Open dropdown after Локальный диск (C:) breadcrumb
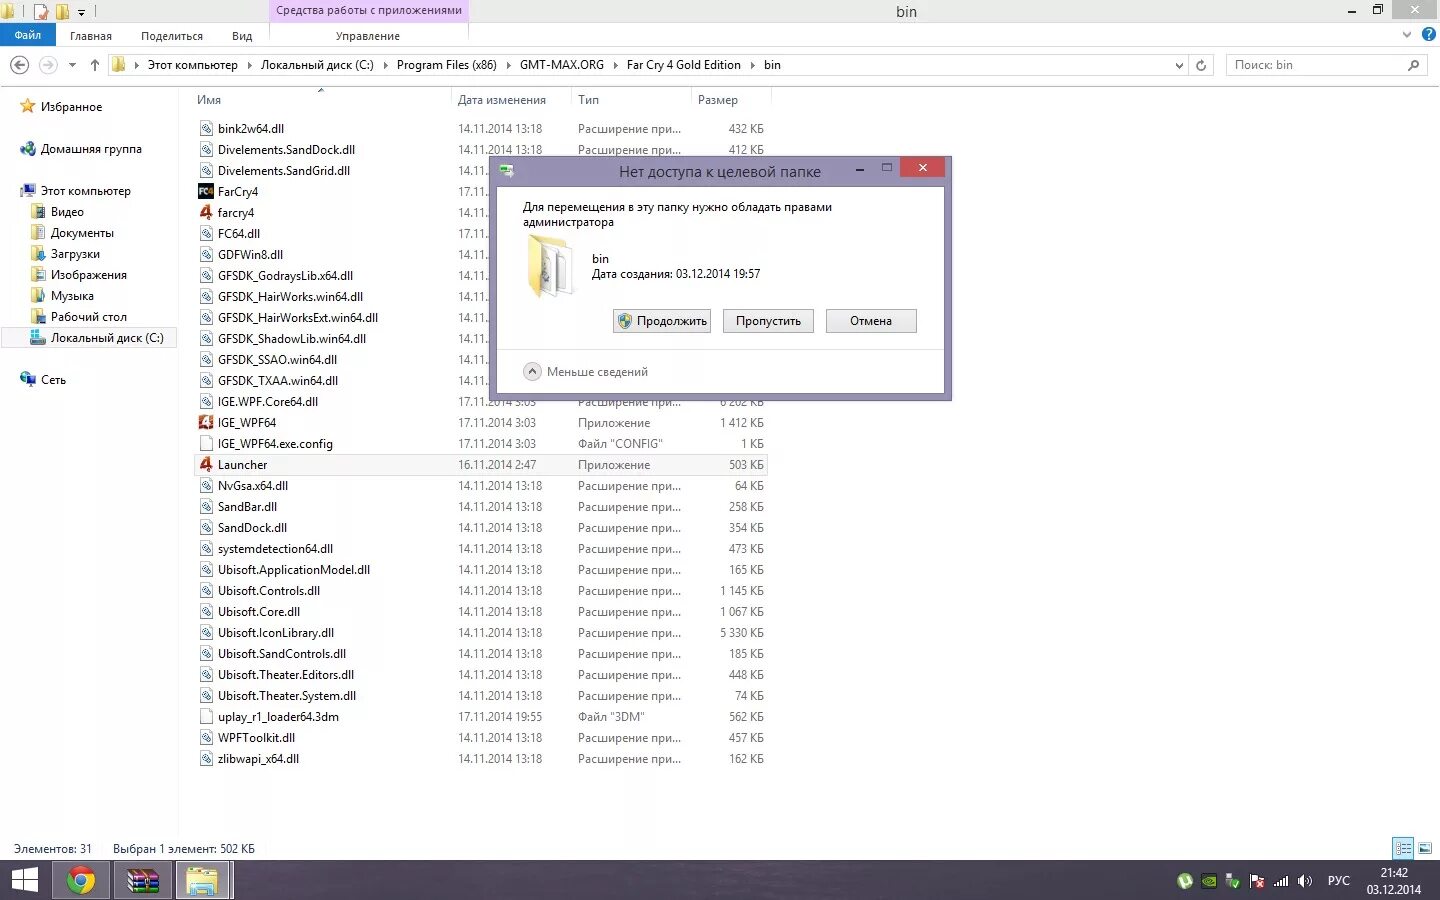 [x=385, y=65]
